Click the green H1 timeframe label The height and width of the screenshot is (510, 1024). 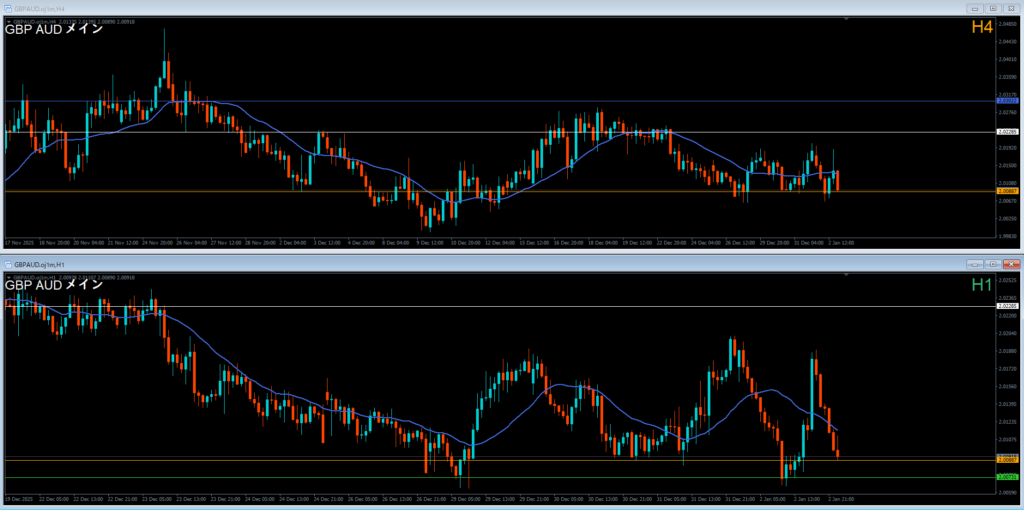tap(982, 286)
